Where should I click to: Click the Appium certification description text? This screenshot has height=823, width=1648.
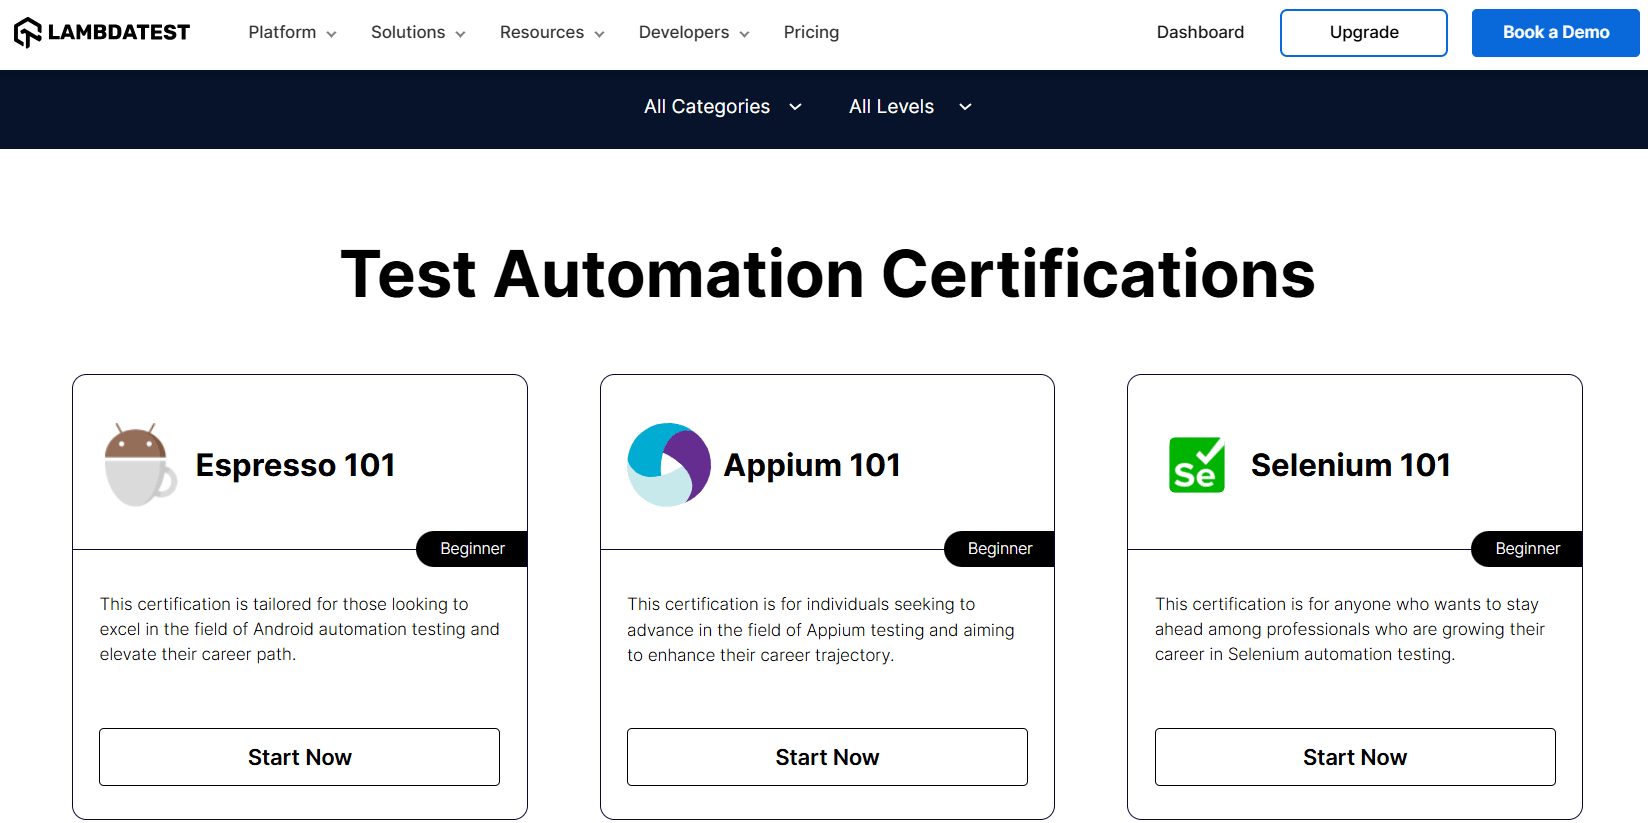click(821, 630)
